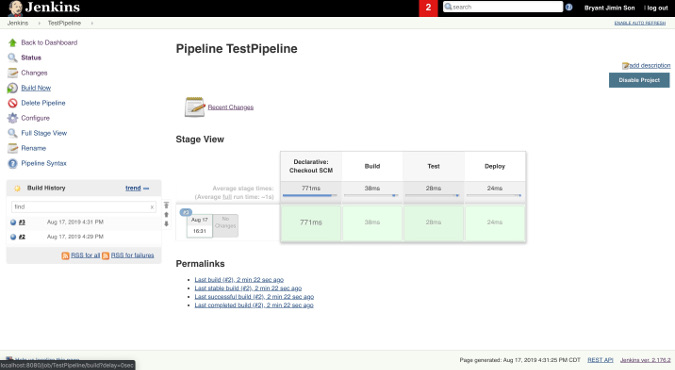Click the Pipeline Syntax help icon

tap(12, 163)
